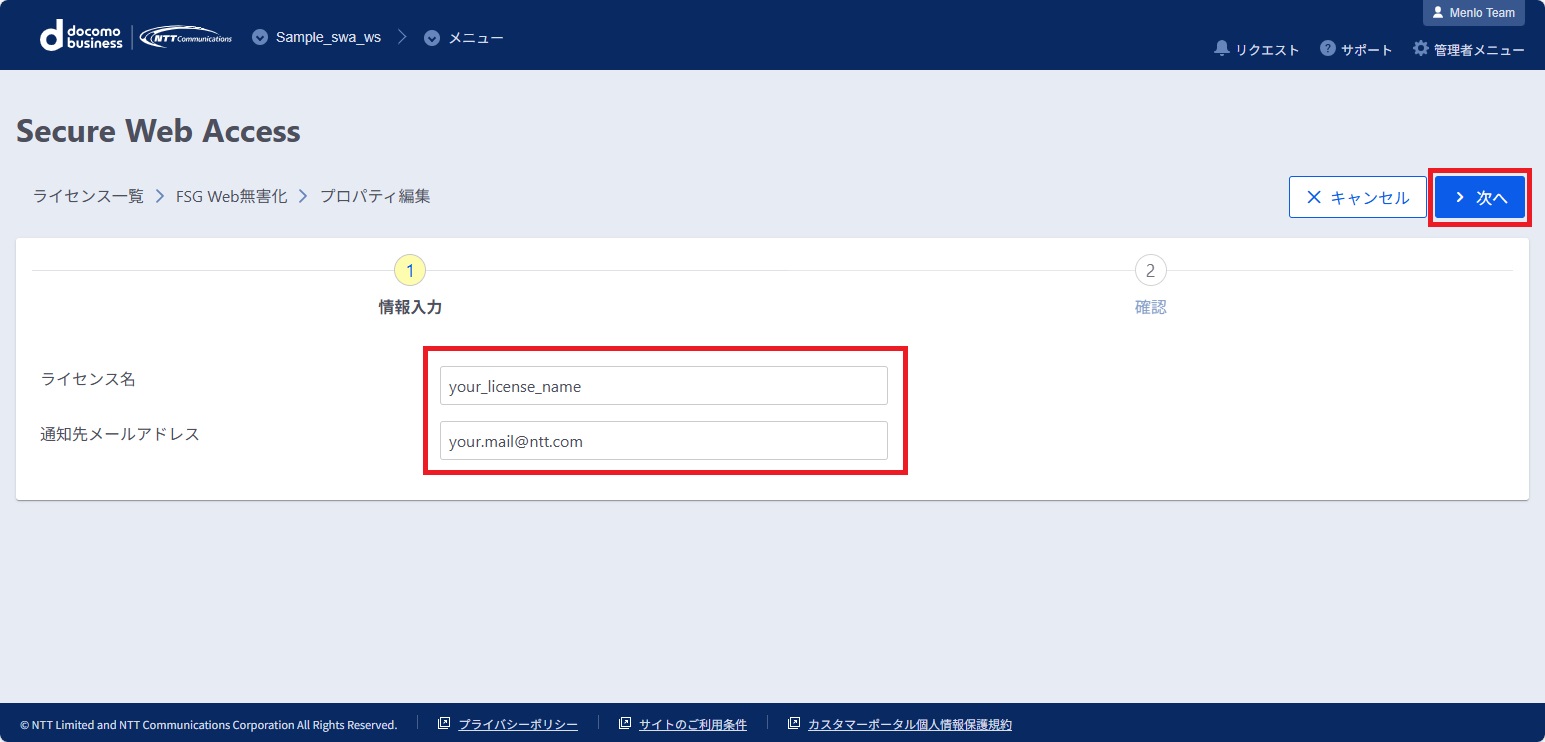Image resolution: width=1545 pixels, height=742 pixels.
Task: Click the ライセンス名 input field
Action: 664,386
